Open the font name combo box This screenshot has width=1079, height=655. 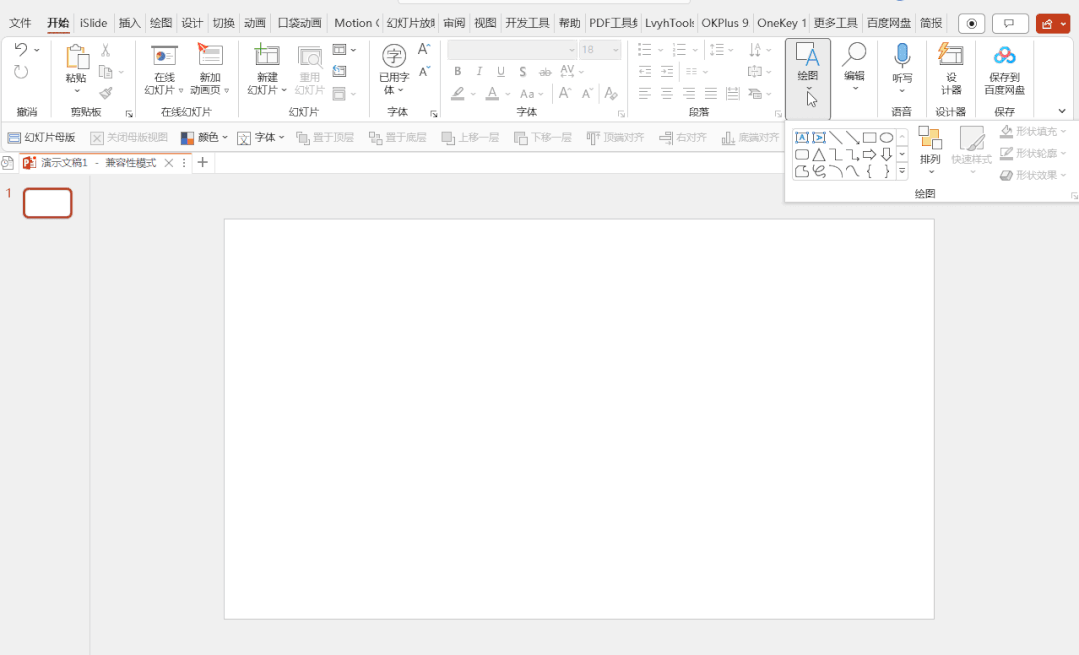512,50
